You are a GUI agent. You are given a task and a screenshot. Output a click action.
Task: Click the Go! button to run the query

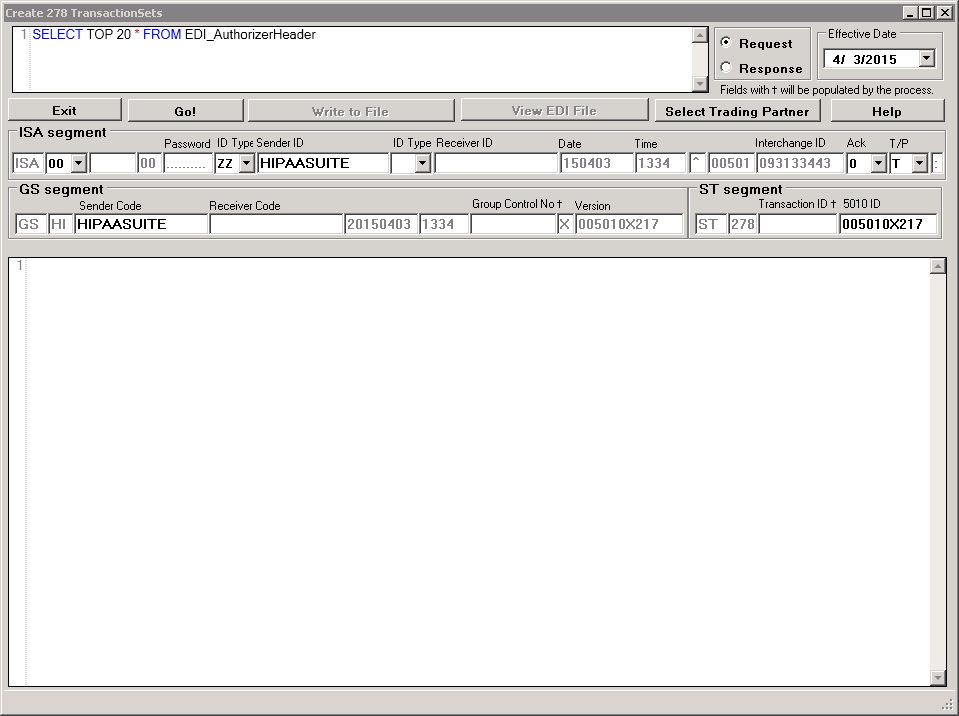[x=183, y=110]
